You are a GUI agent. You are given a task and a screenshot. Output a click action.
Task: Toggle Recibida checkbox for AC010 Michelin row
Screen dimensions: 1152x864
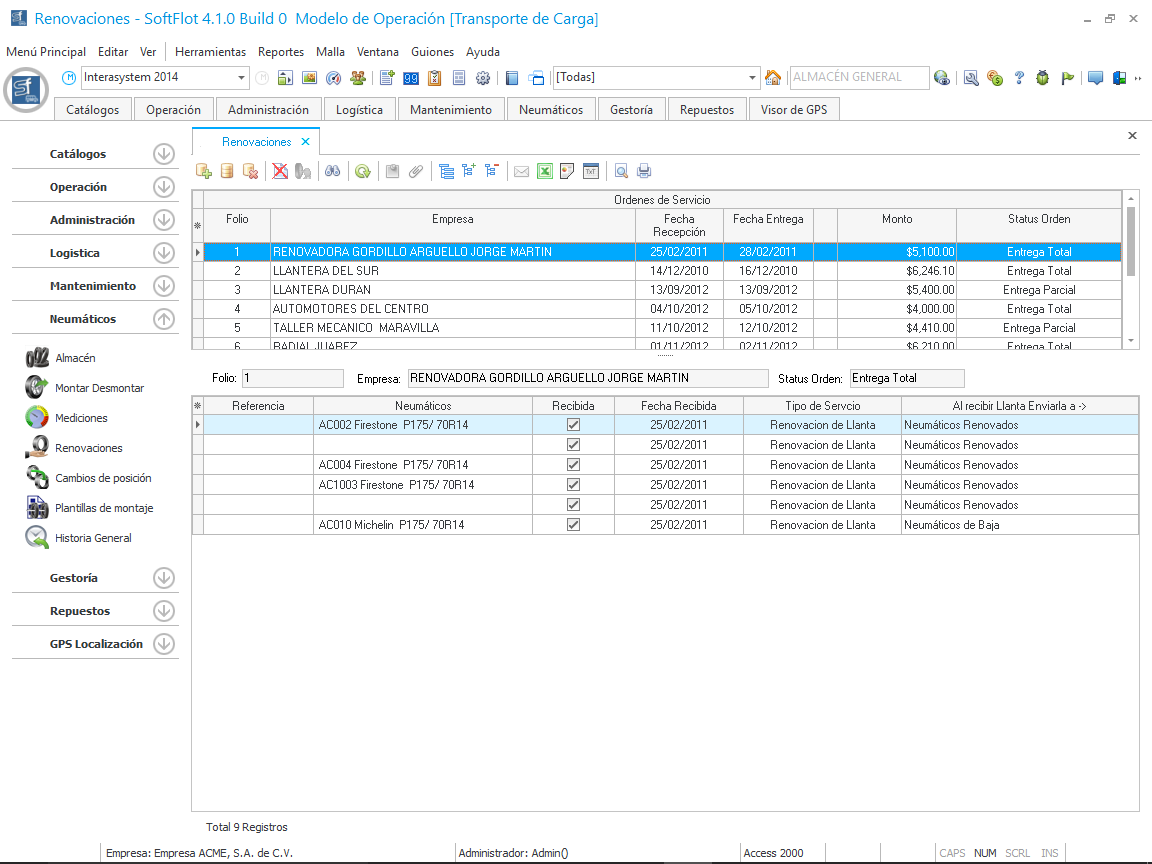pos(573,525)
